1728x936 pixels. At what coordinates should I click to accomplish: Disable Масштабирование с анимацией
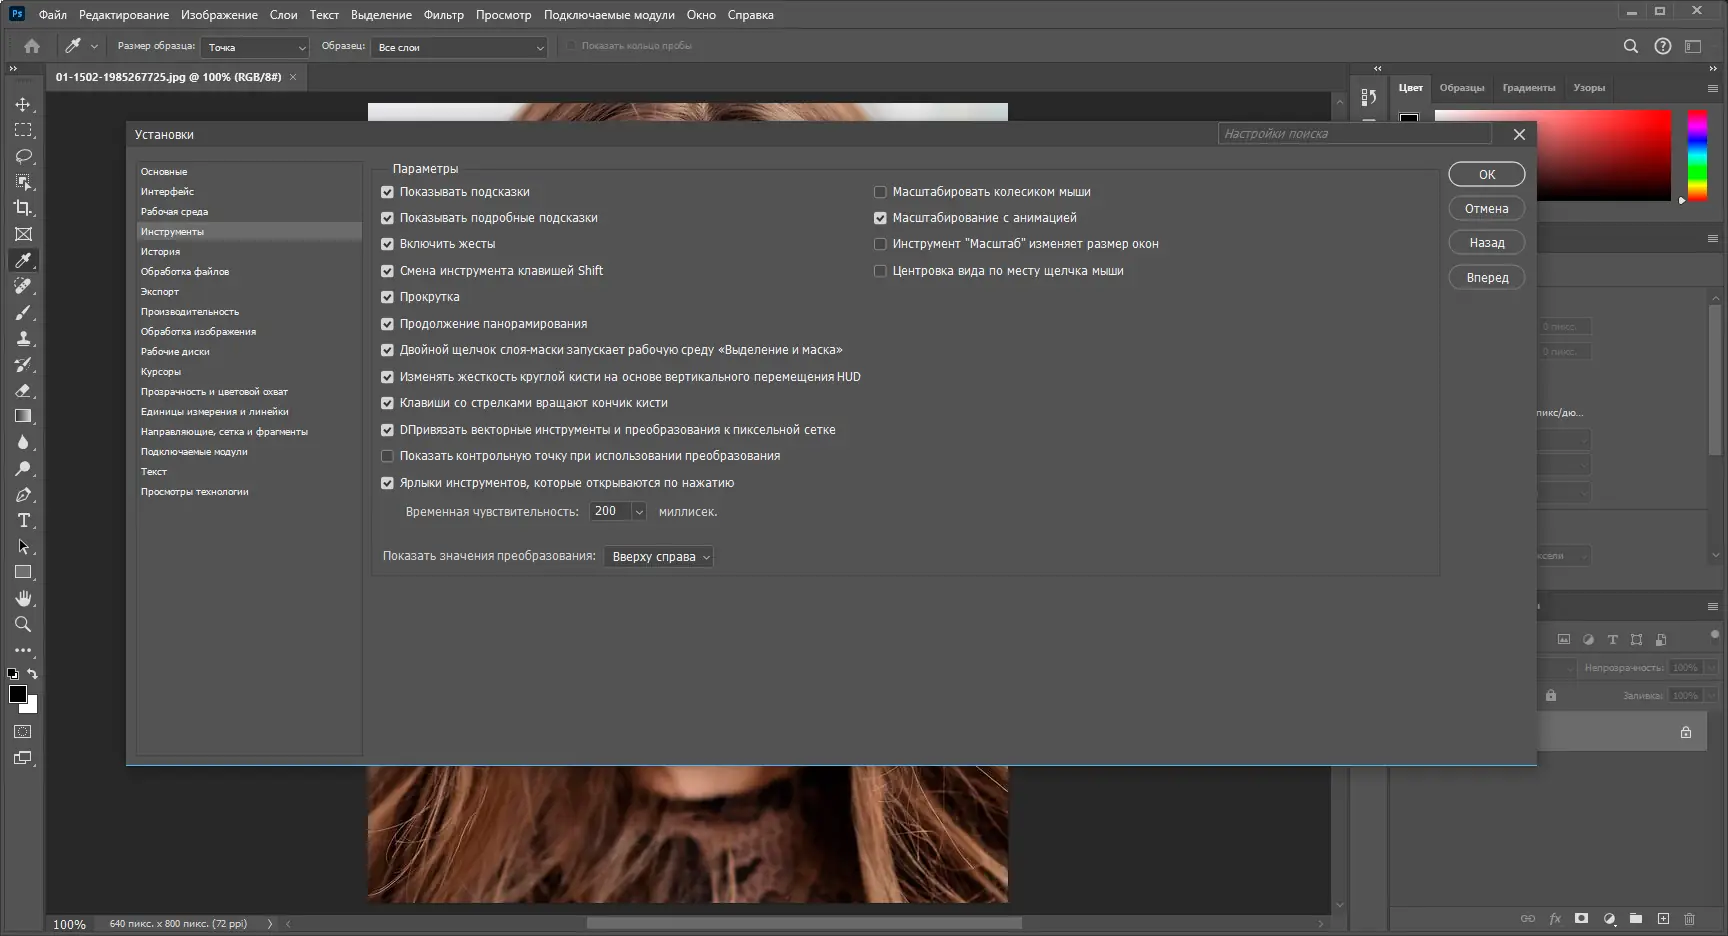tap(880, 217)
